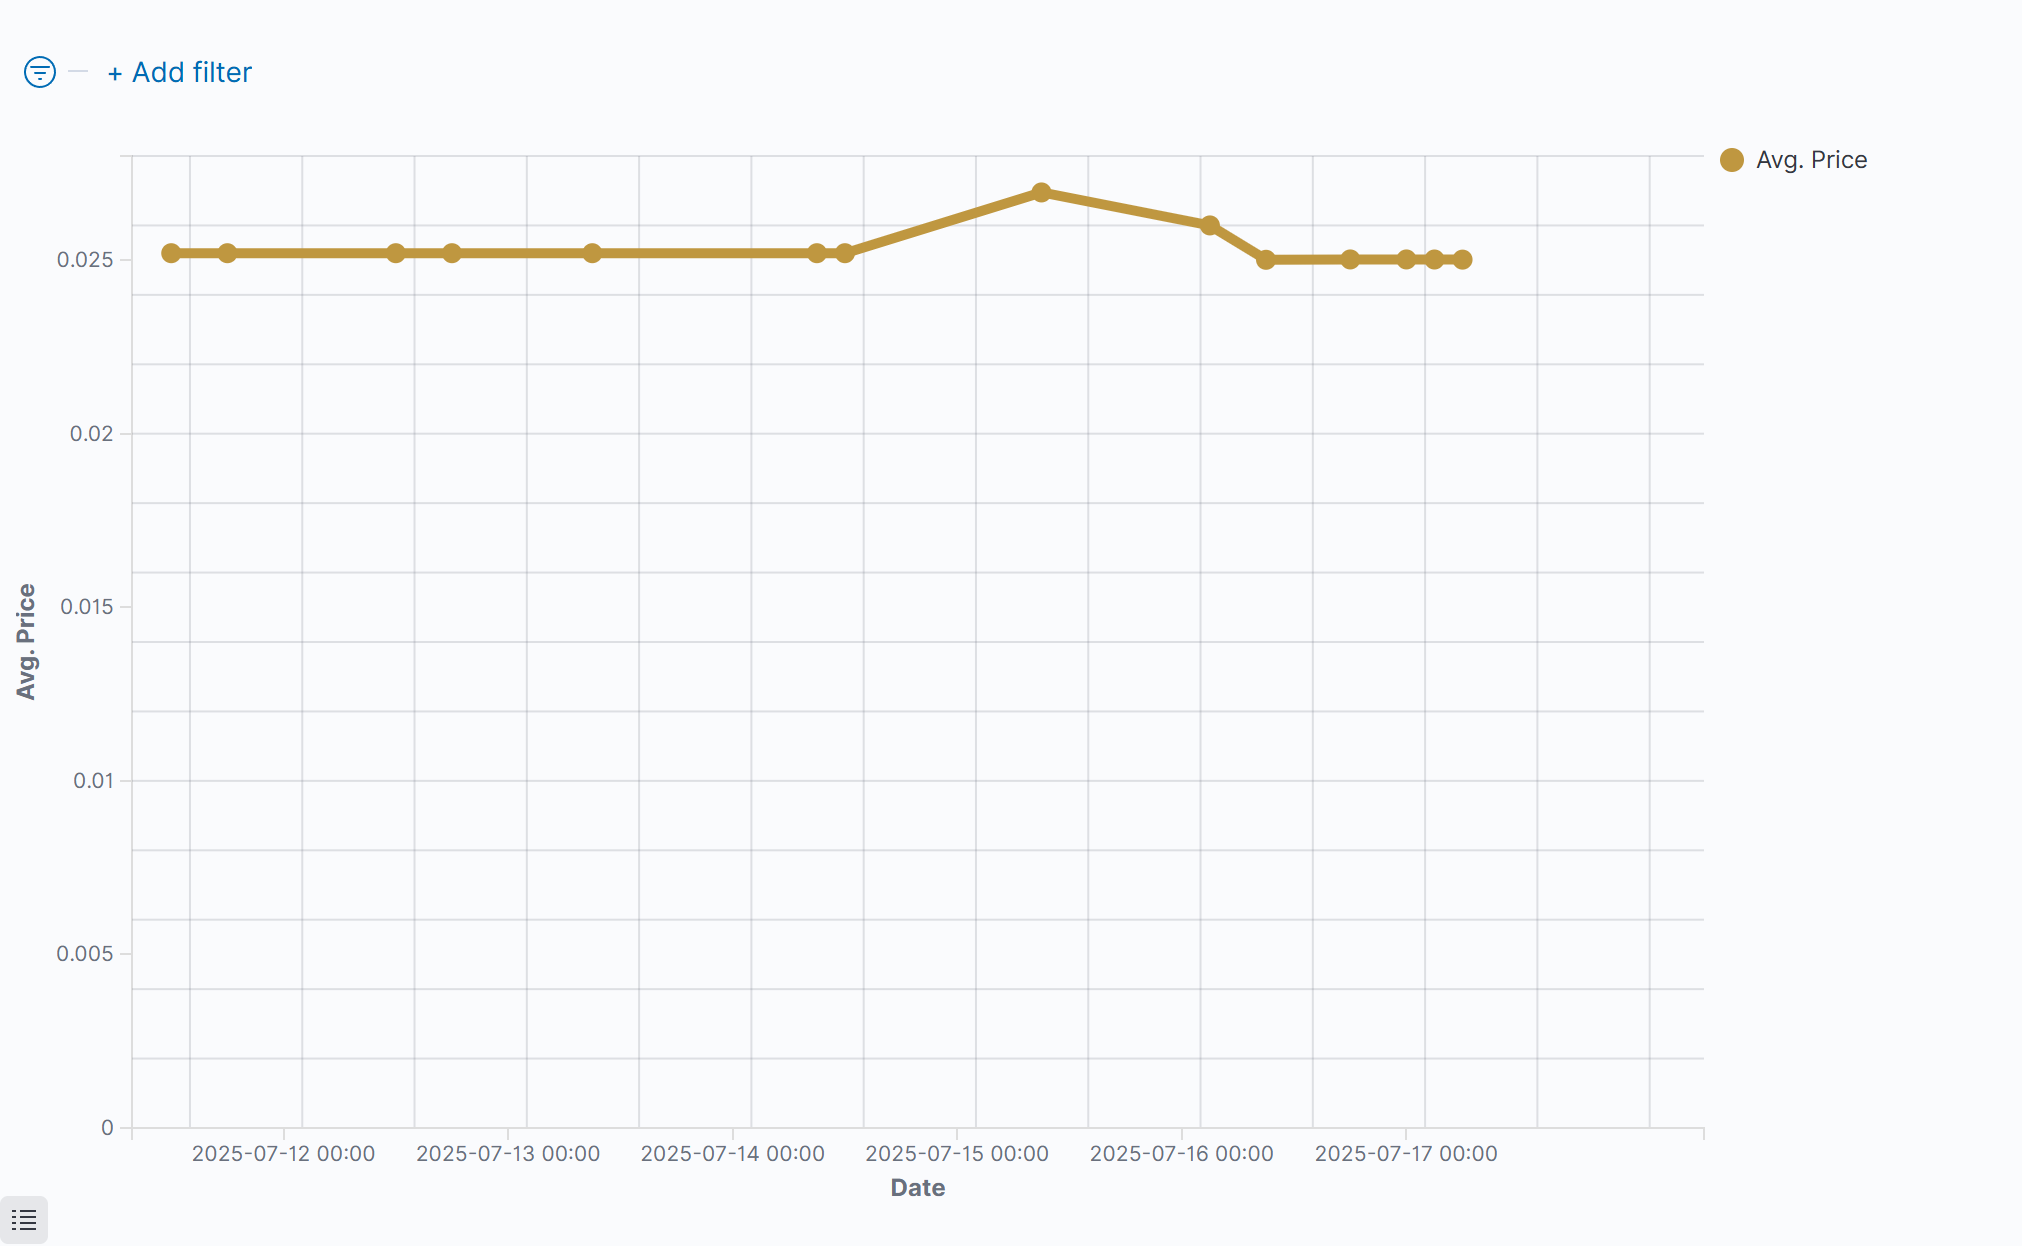The width and height of the screenshot is (2022, 1246).
Task: Click the second data point from the left
Action: click(x=227, y=253)
